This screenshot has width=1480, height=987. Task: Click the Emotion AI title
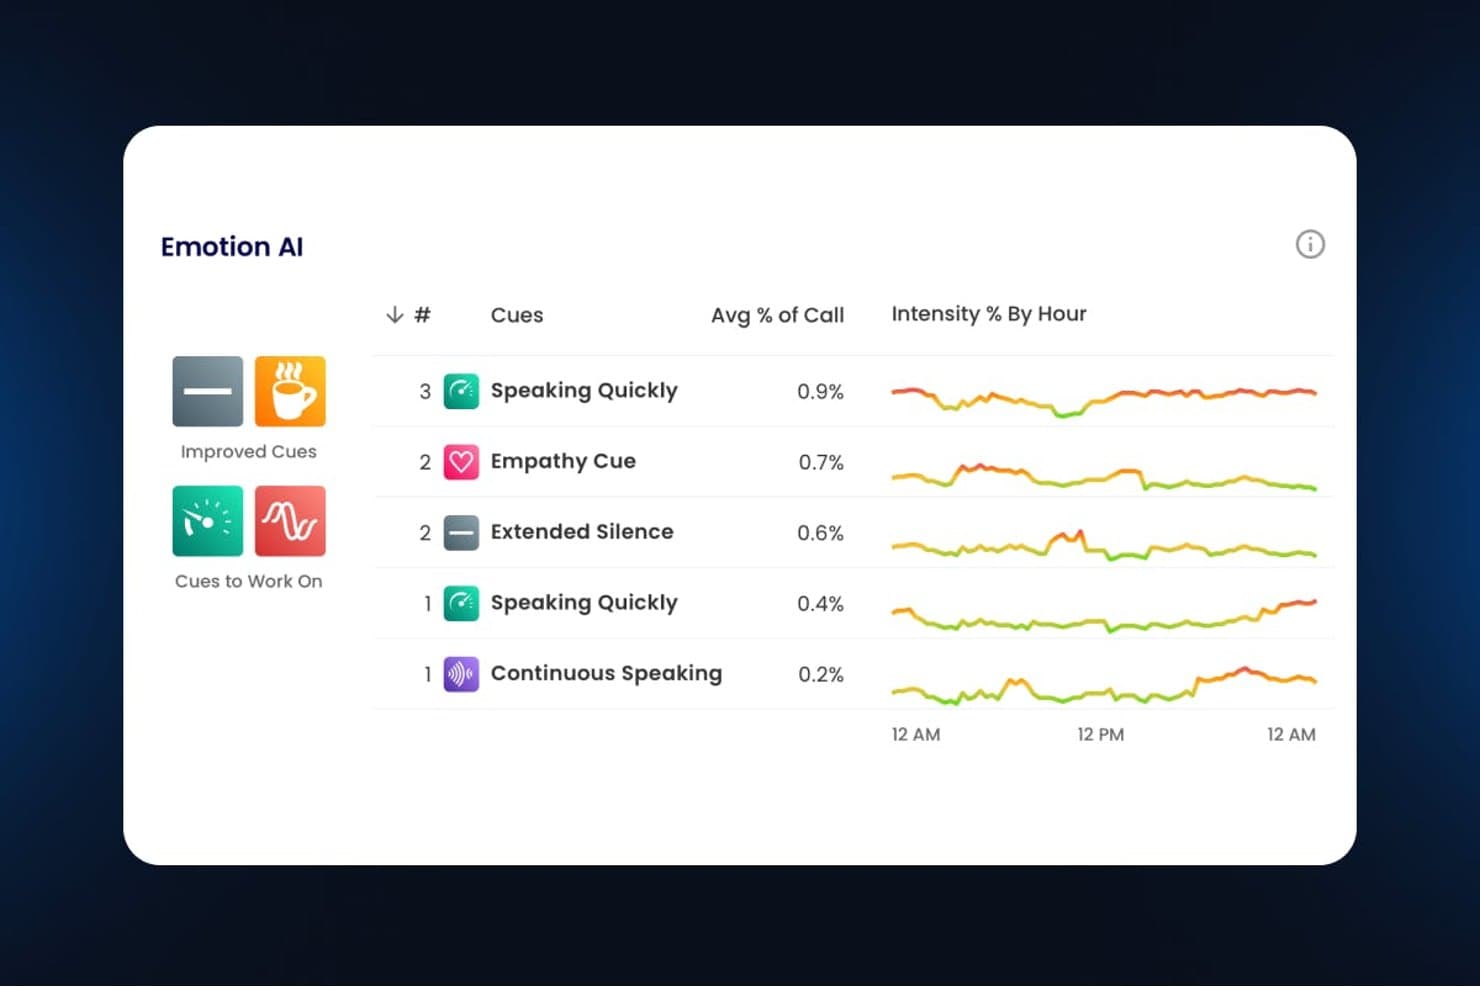point(232,247)
